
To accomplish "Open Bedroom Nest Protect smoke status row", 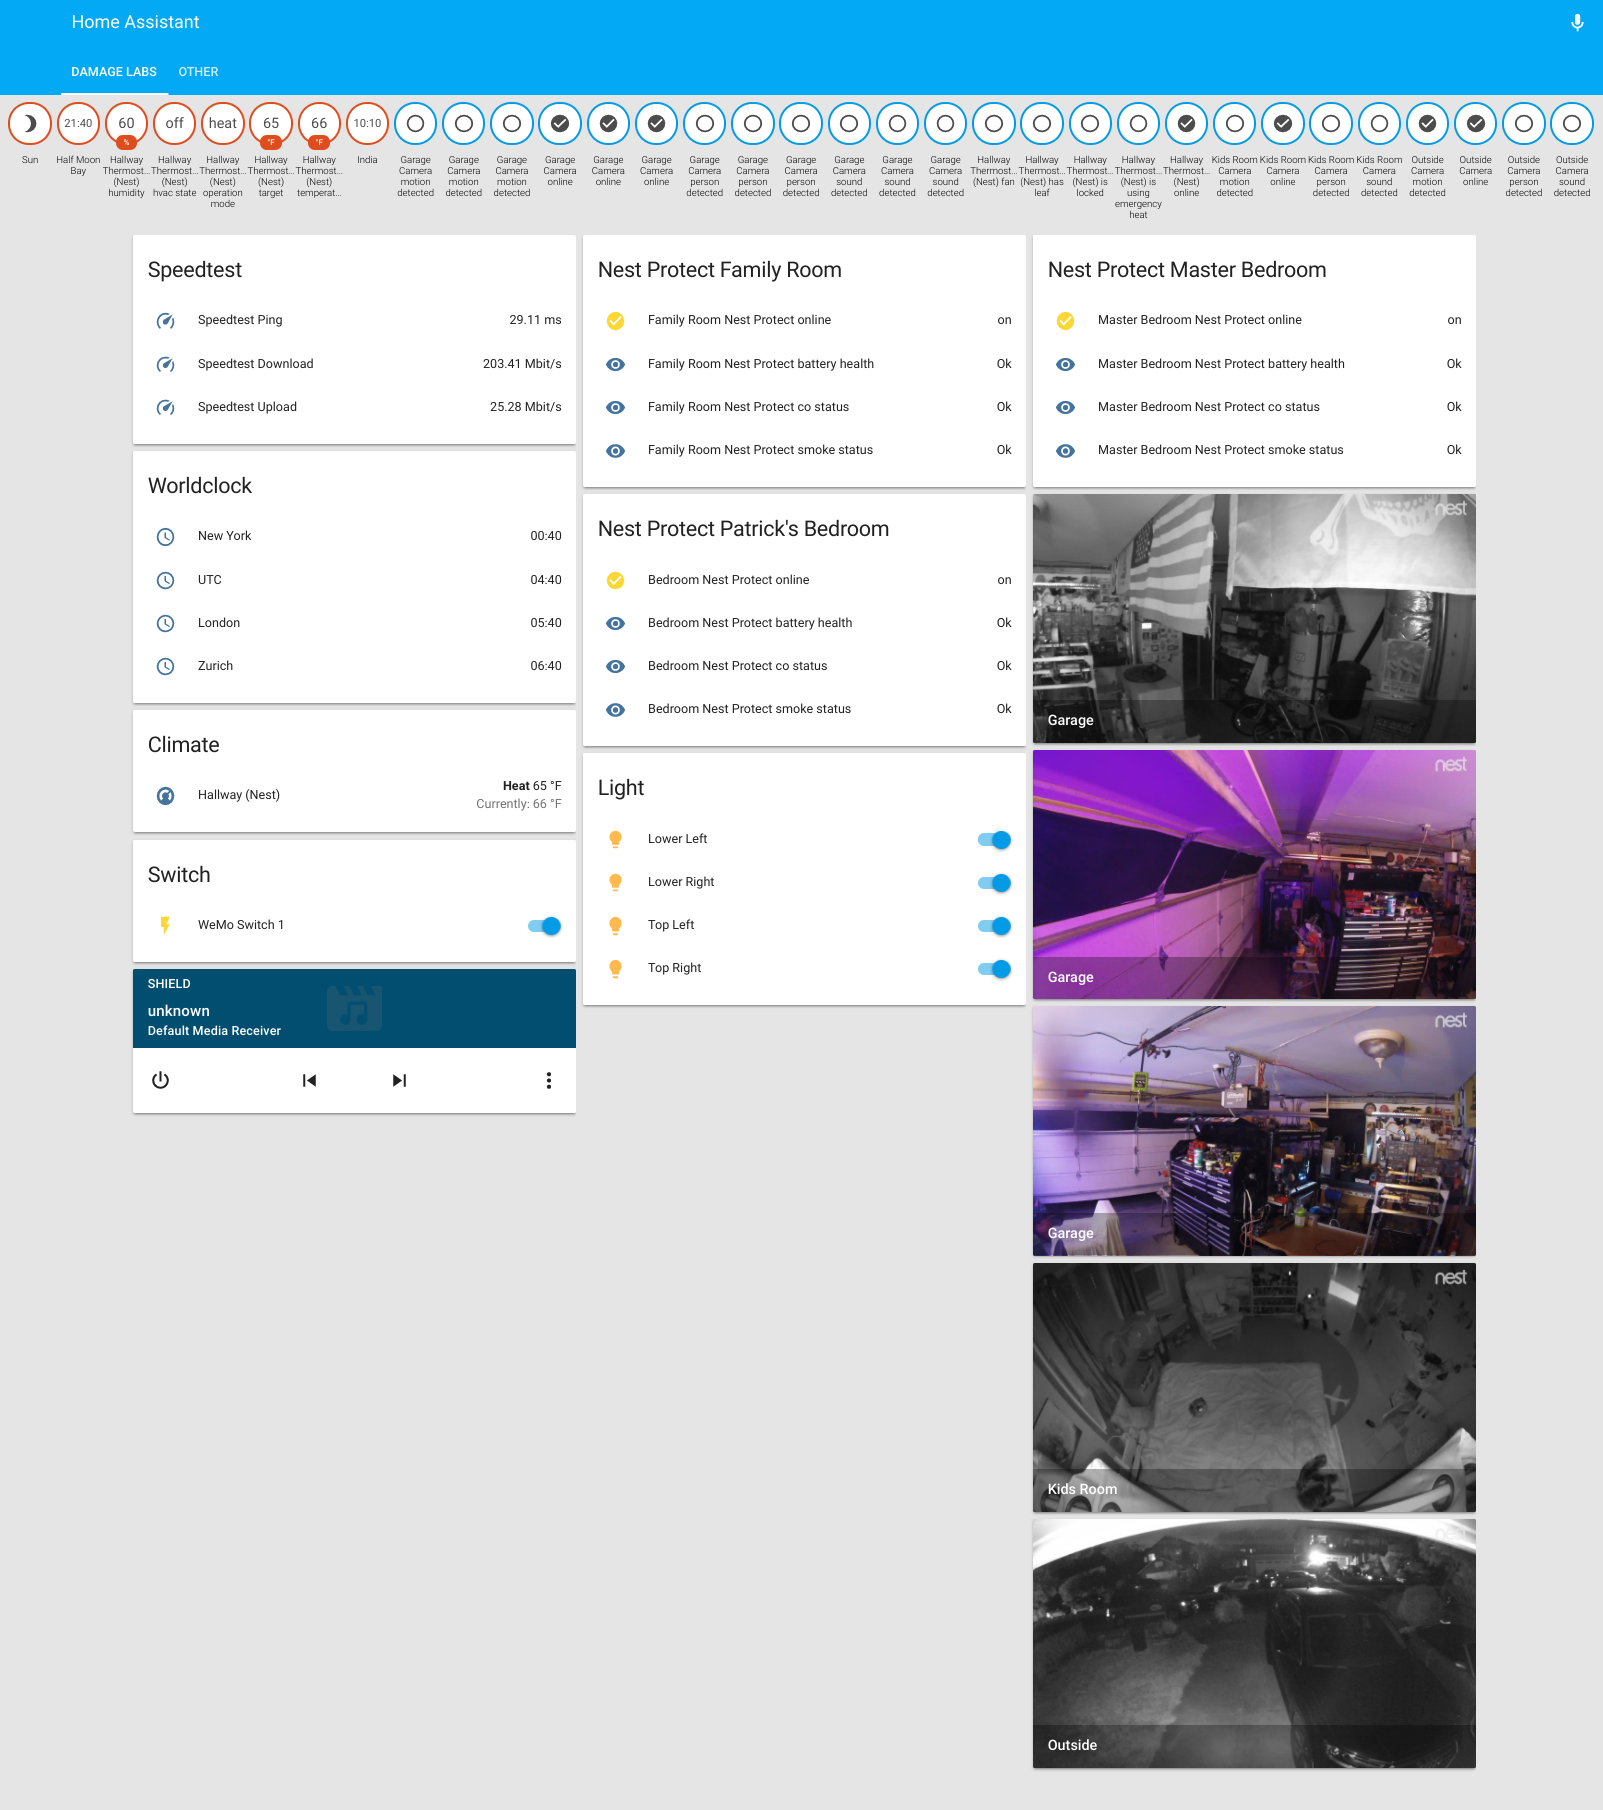I will [804, 709].
